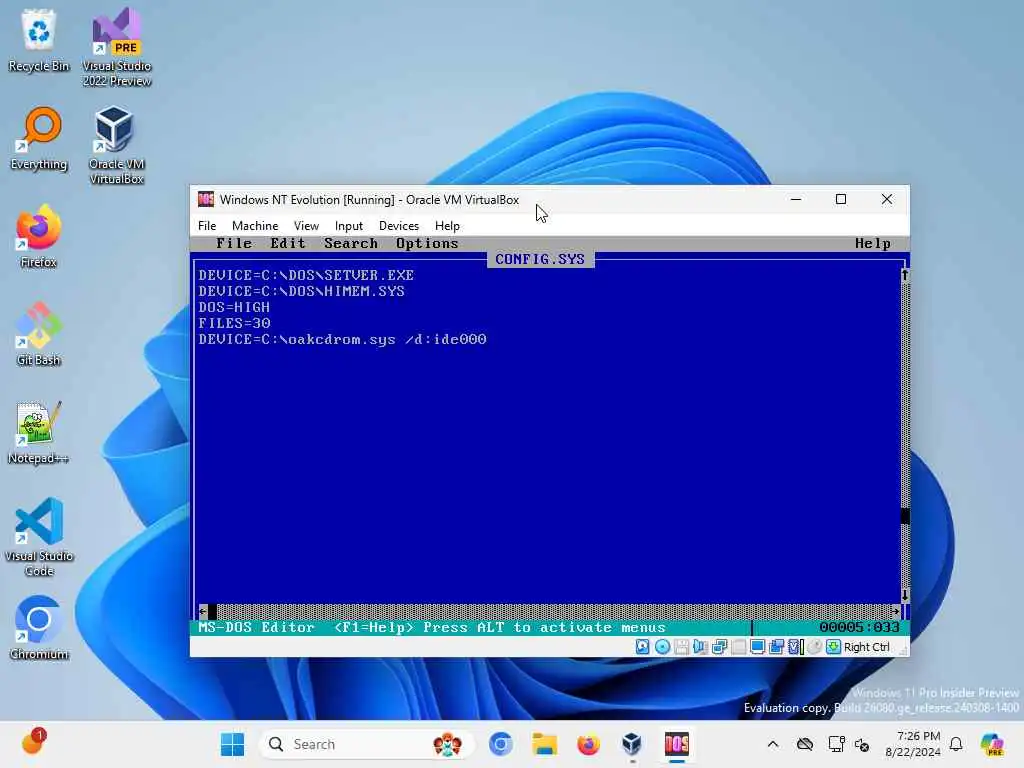Open the Recycle Bin desktop icon
Image resolution: width=1024 pixels, height=768 pixels.
[39, 41]
